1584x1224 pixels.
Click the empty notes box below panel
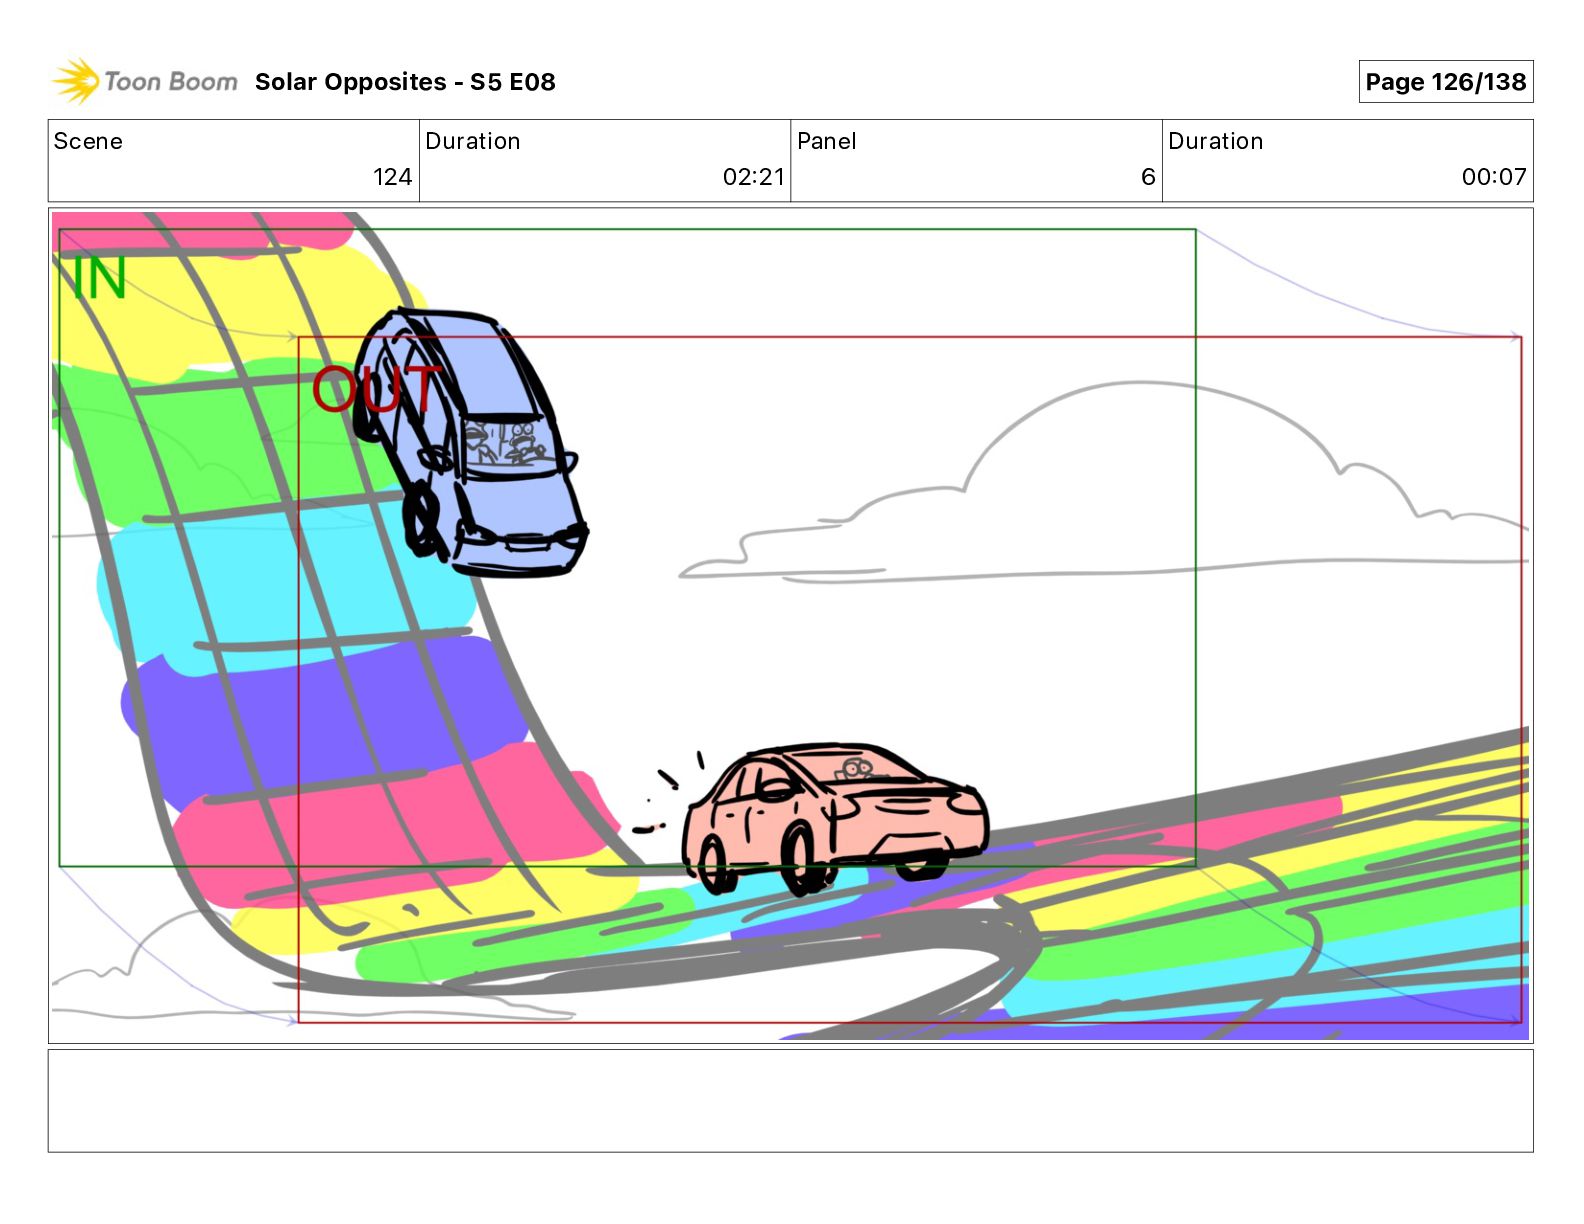790,1100
